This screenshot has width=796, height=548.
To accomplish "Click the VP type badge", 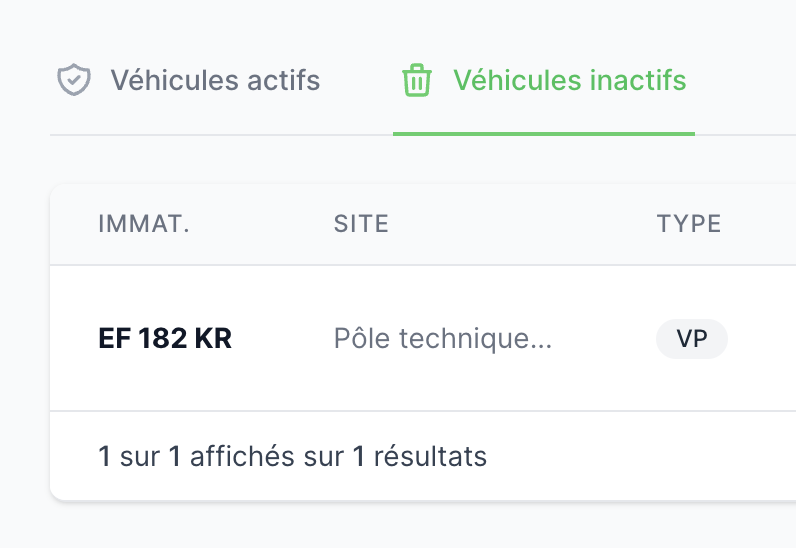I will [692, 339].
